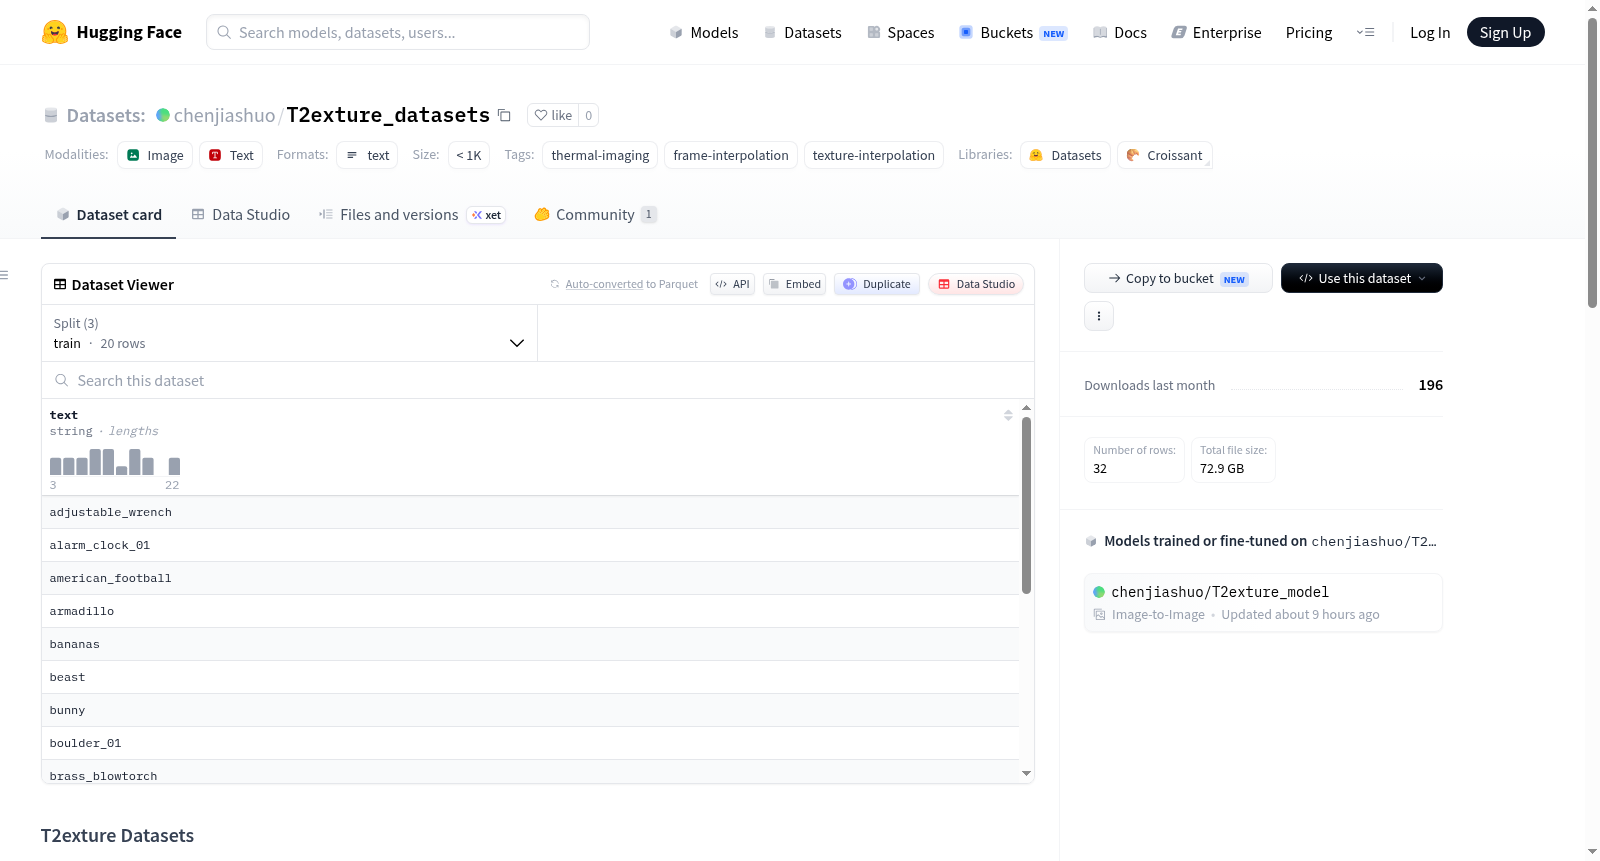Click the Image modality tag
Screen dimensions: 1600x861
click(155, 155)
